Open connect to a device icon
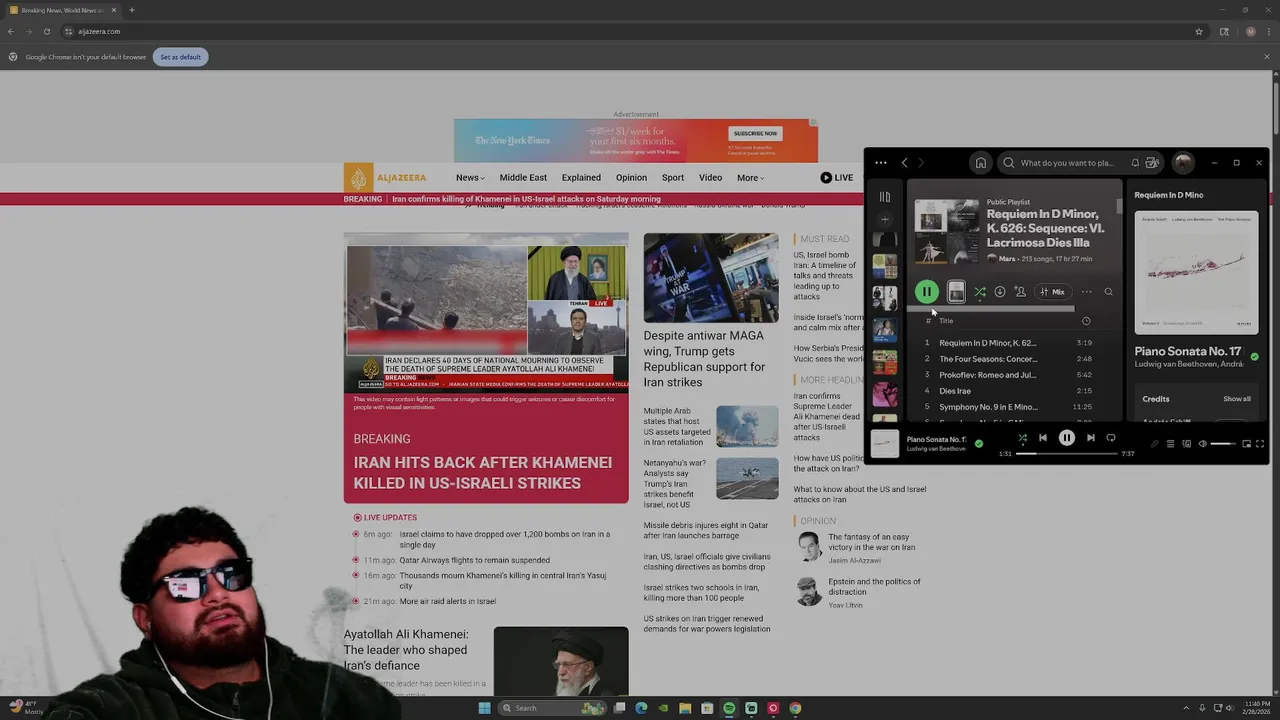The height and width of the screenshot is (720, 1280). 1187,444
